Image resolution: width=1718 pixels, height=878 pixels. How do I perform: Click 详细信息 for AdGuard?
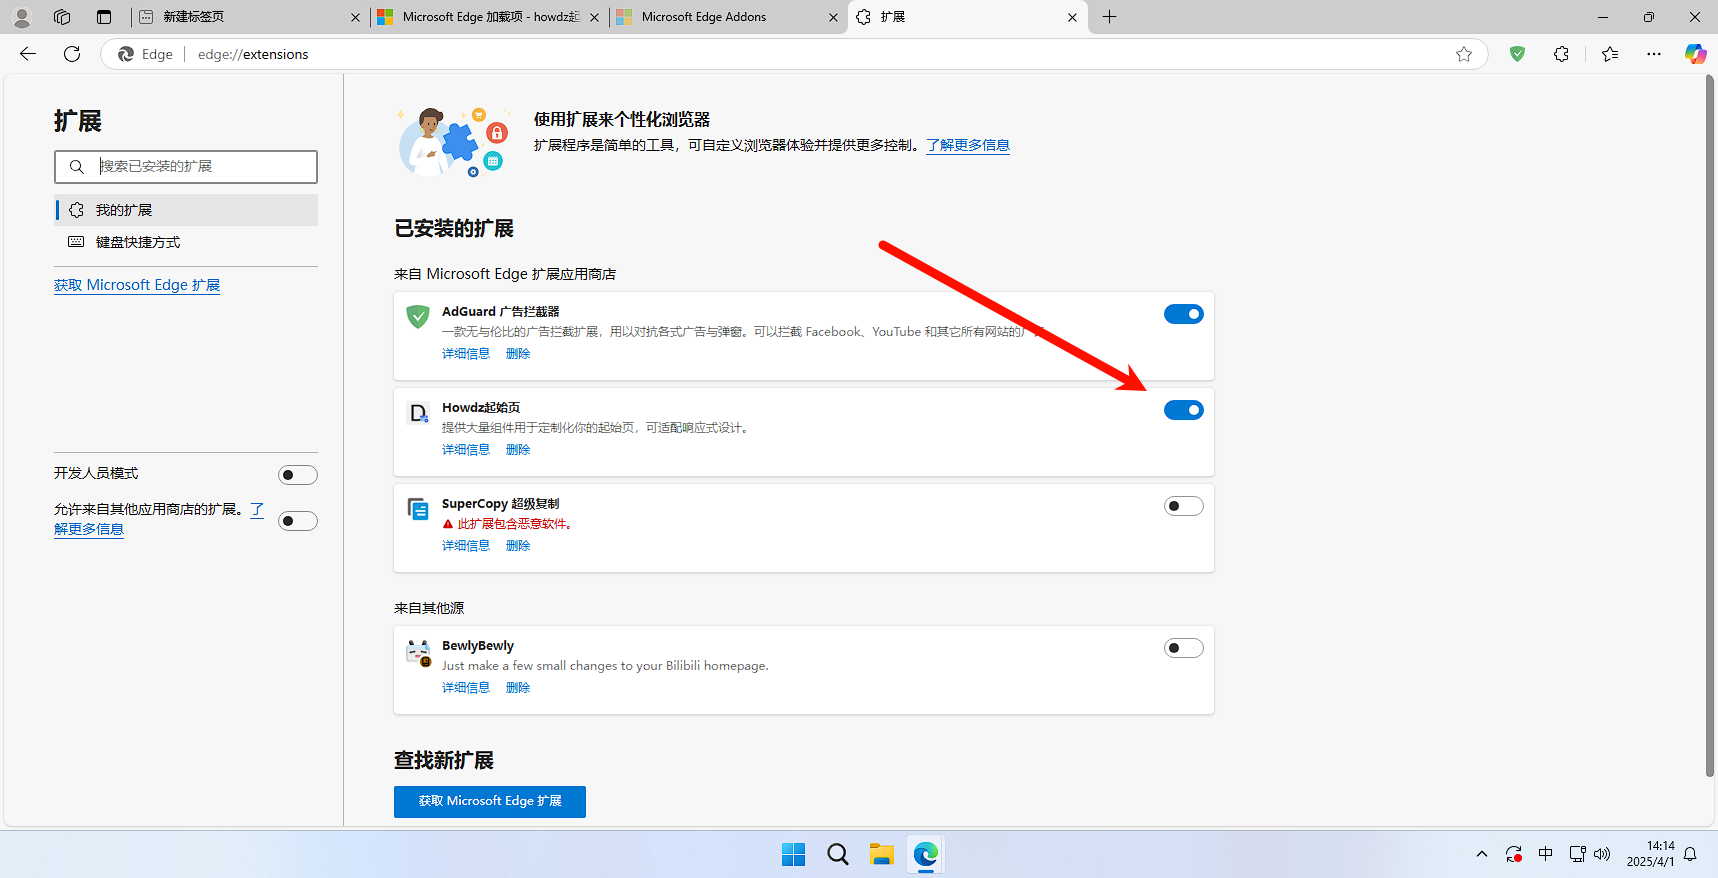click(466, 354)
